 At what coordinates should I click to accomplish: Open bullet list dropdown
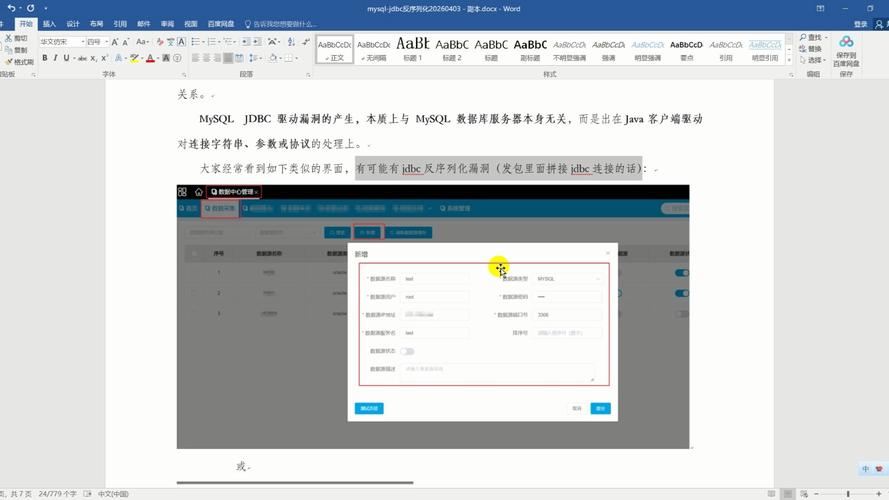(202, 42)
